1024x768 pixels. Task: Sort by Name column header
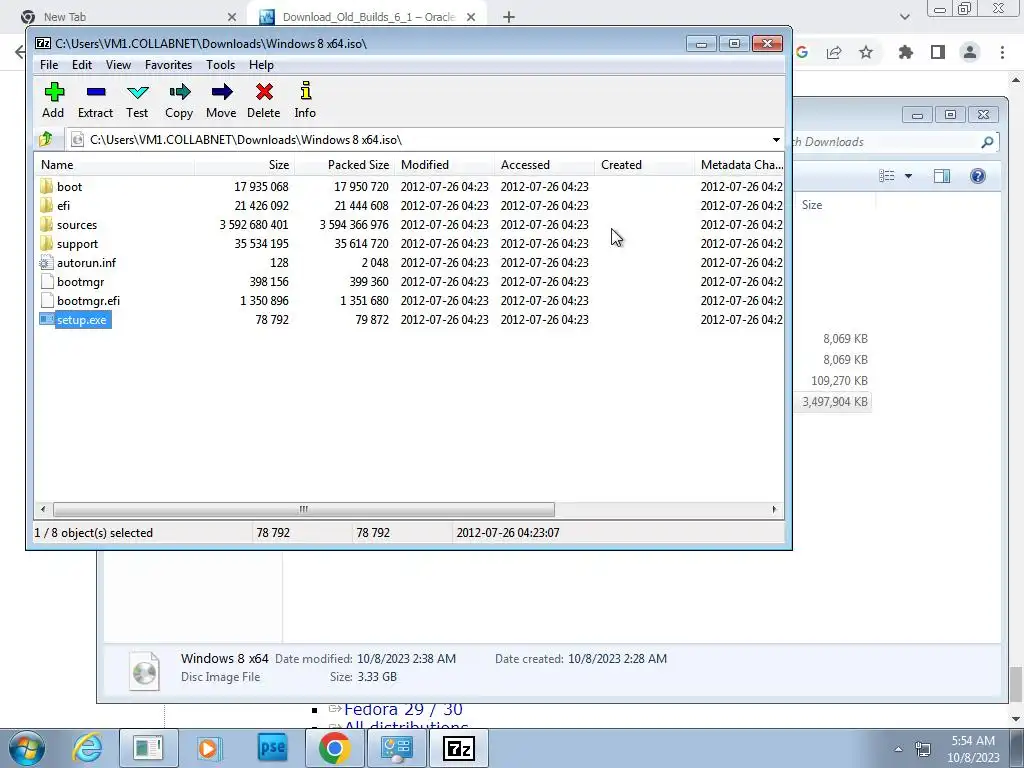click(x=115, y=165)
